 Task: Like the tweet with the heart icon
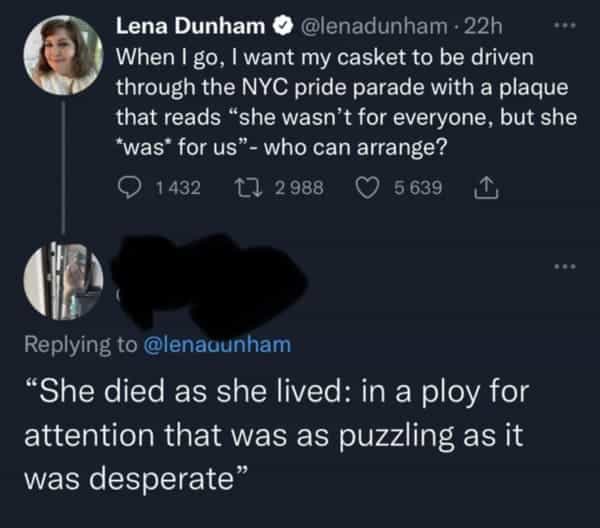(x=371, y=186)
